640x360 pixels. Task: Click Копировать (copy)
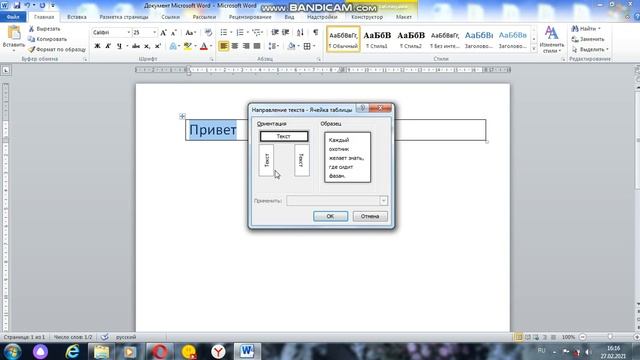coord(47,39)
